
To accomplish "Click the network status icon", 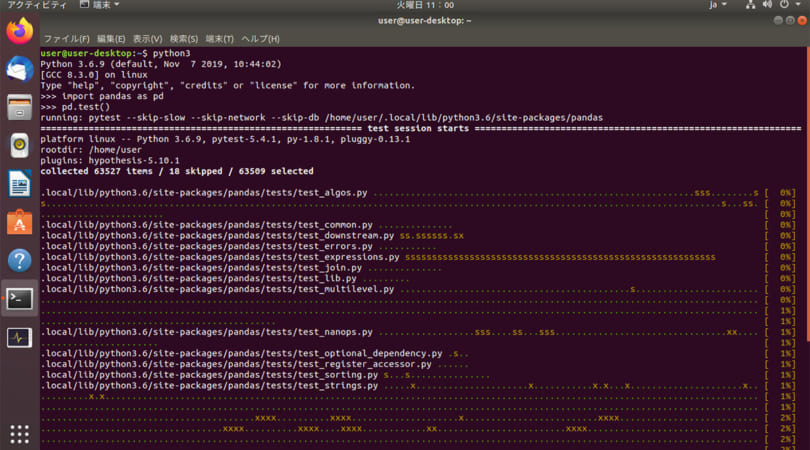I will [x=750, y=5].
